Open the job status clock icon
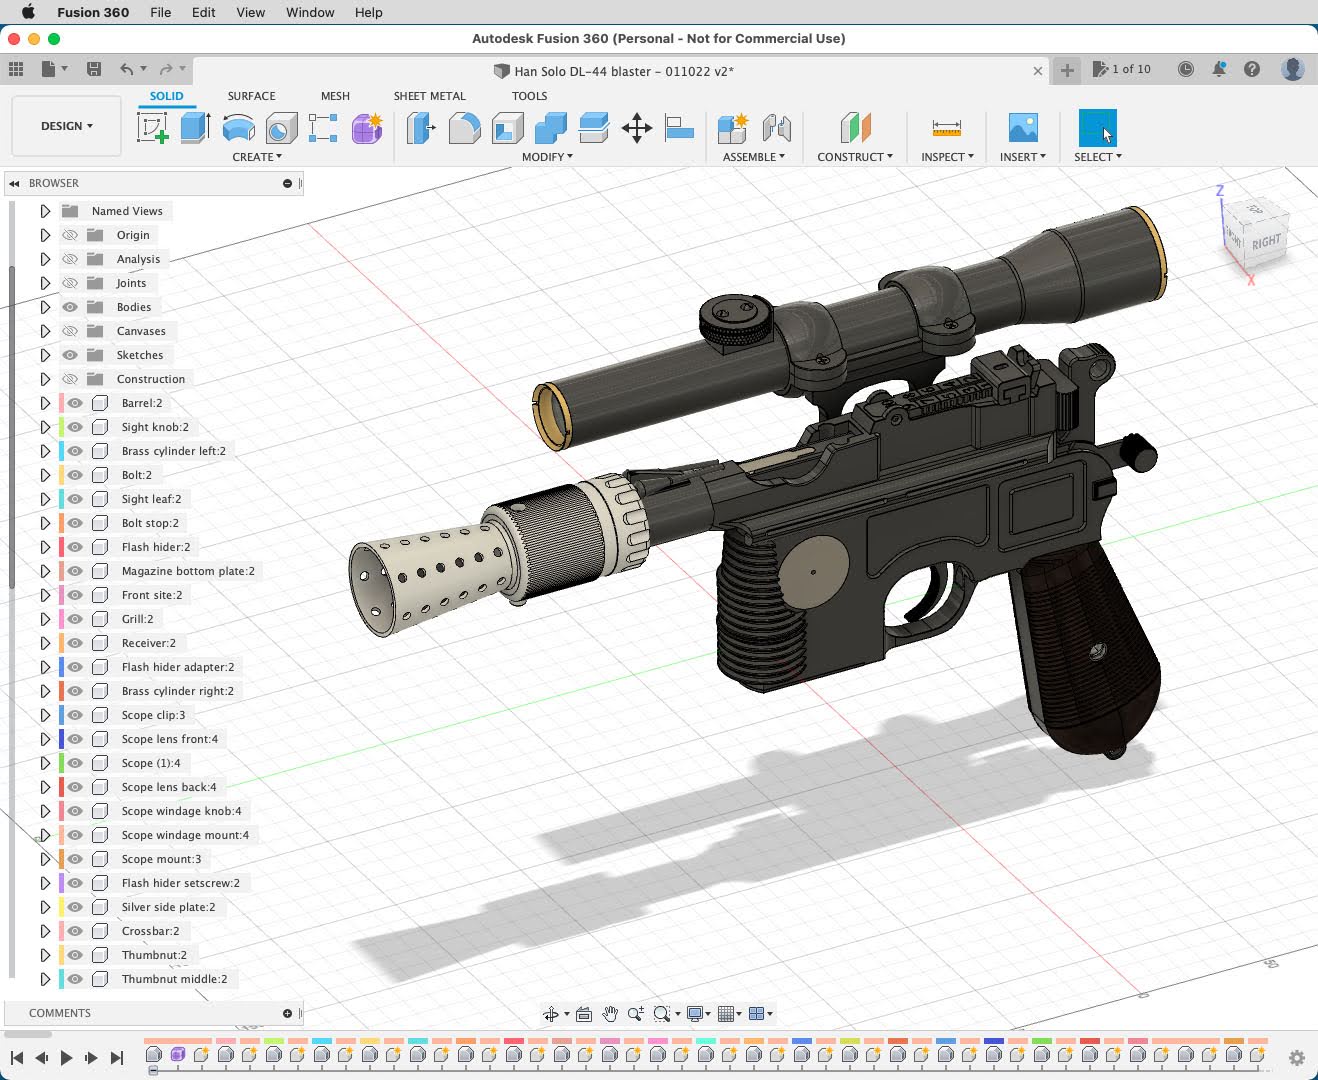Viewport: 1318px width, 1080px height. click(x=1185, y=69)
